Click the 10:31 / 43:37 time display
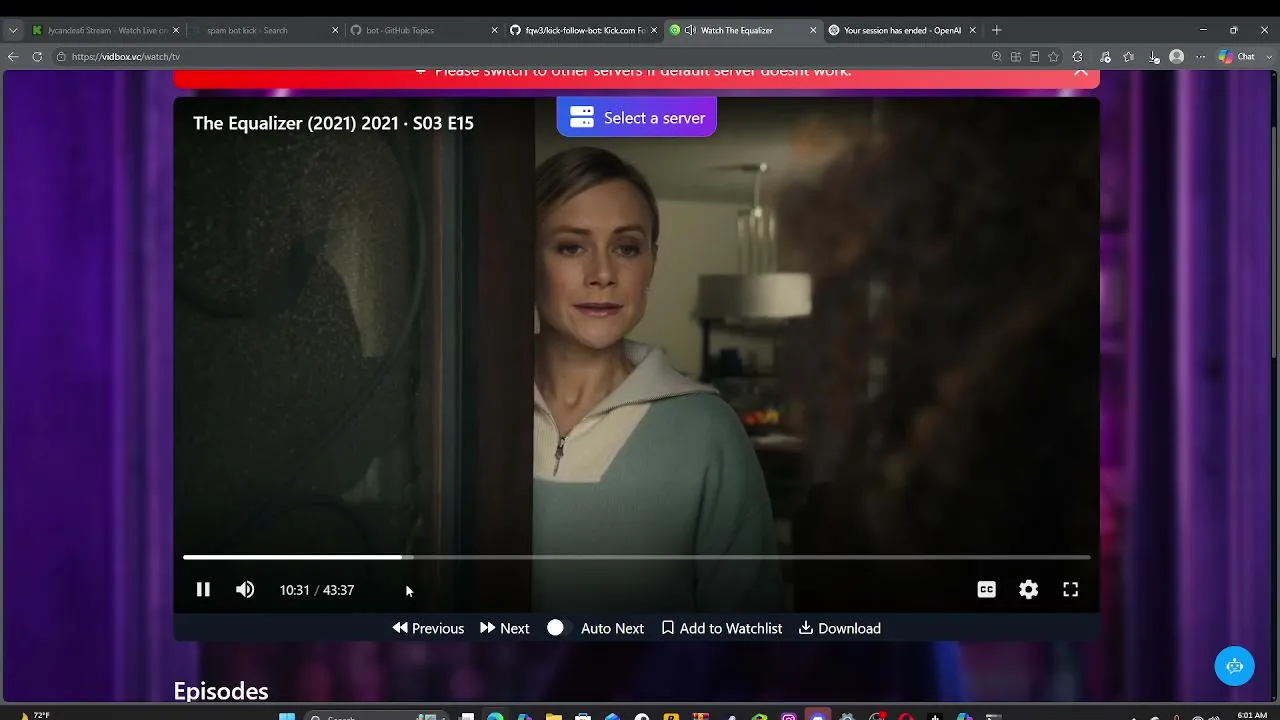1280x720 pixels. coord(317,590)
